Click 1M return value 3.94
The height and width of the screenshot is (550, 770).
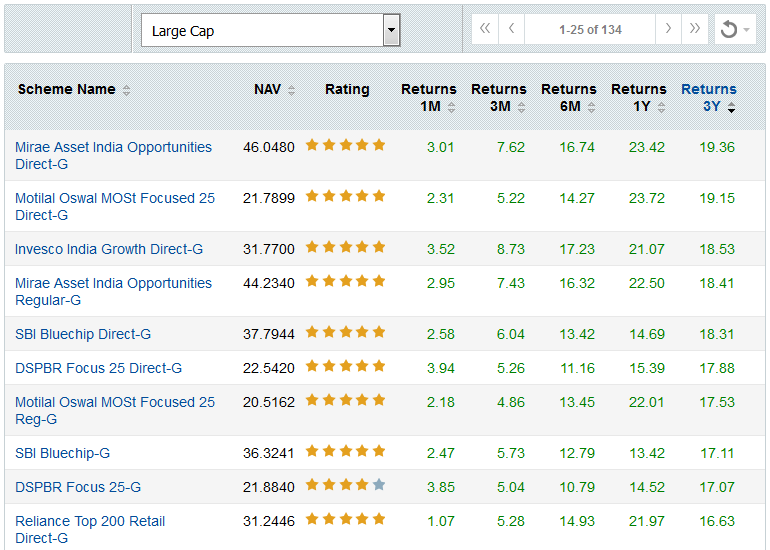point(440,368)
